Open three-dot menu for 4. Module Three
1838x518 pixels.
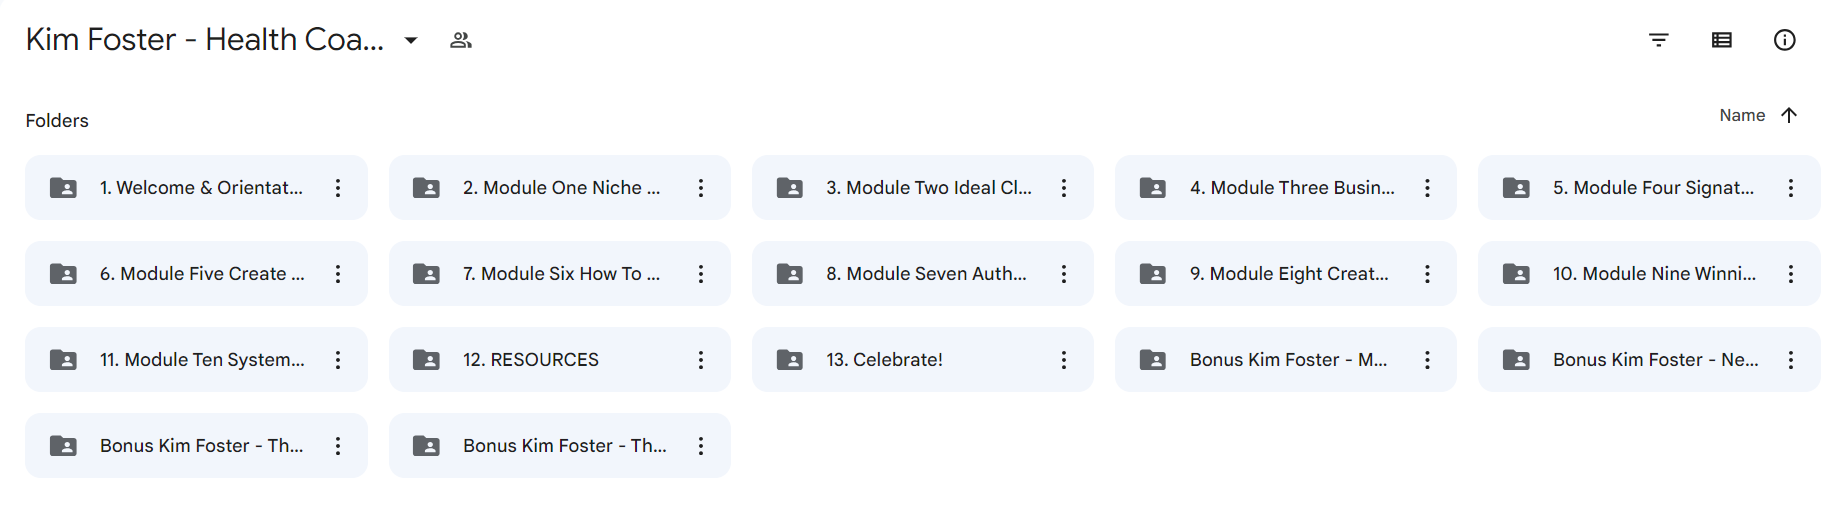pyautogui.click(x=1427, y=187)
